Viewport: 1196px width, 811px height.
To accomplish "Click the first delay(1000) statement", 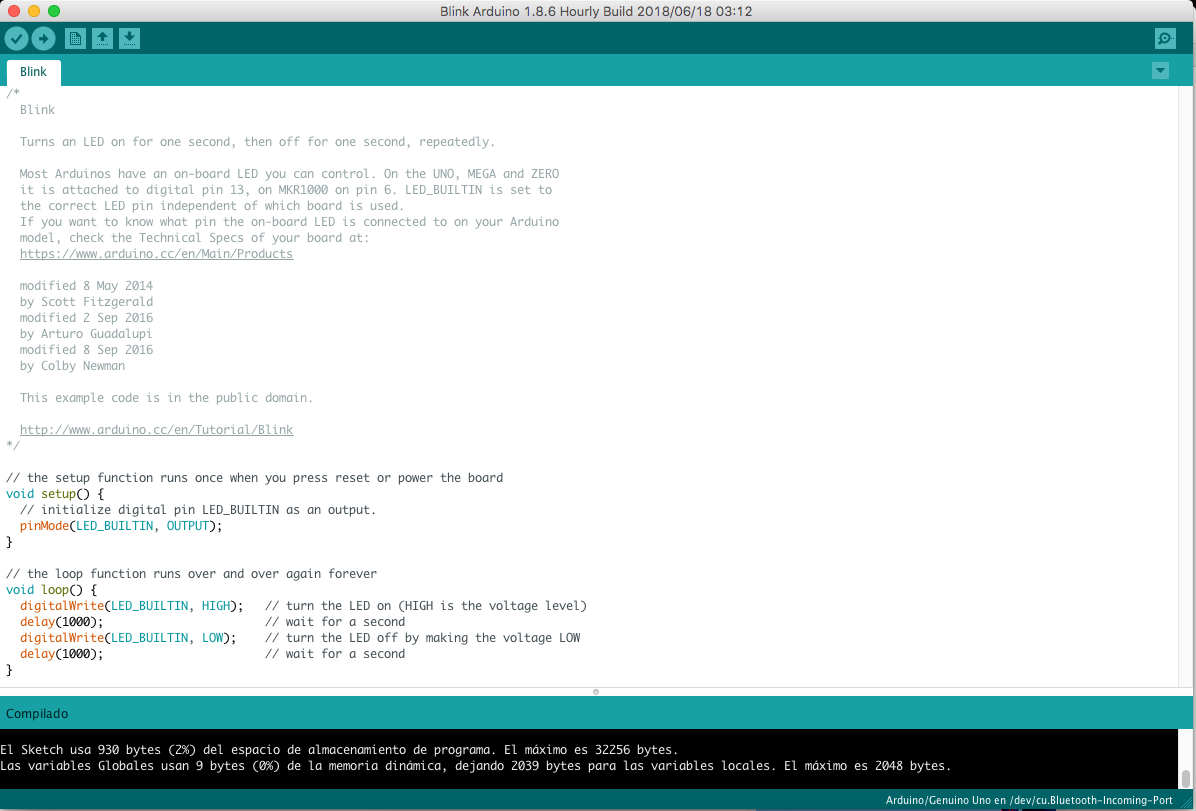I will 62,622.
